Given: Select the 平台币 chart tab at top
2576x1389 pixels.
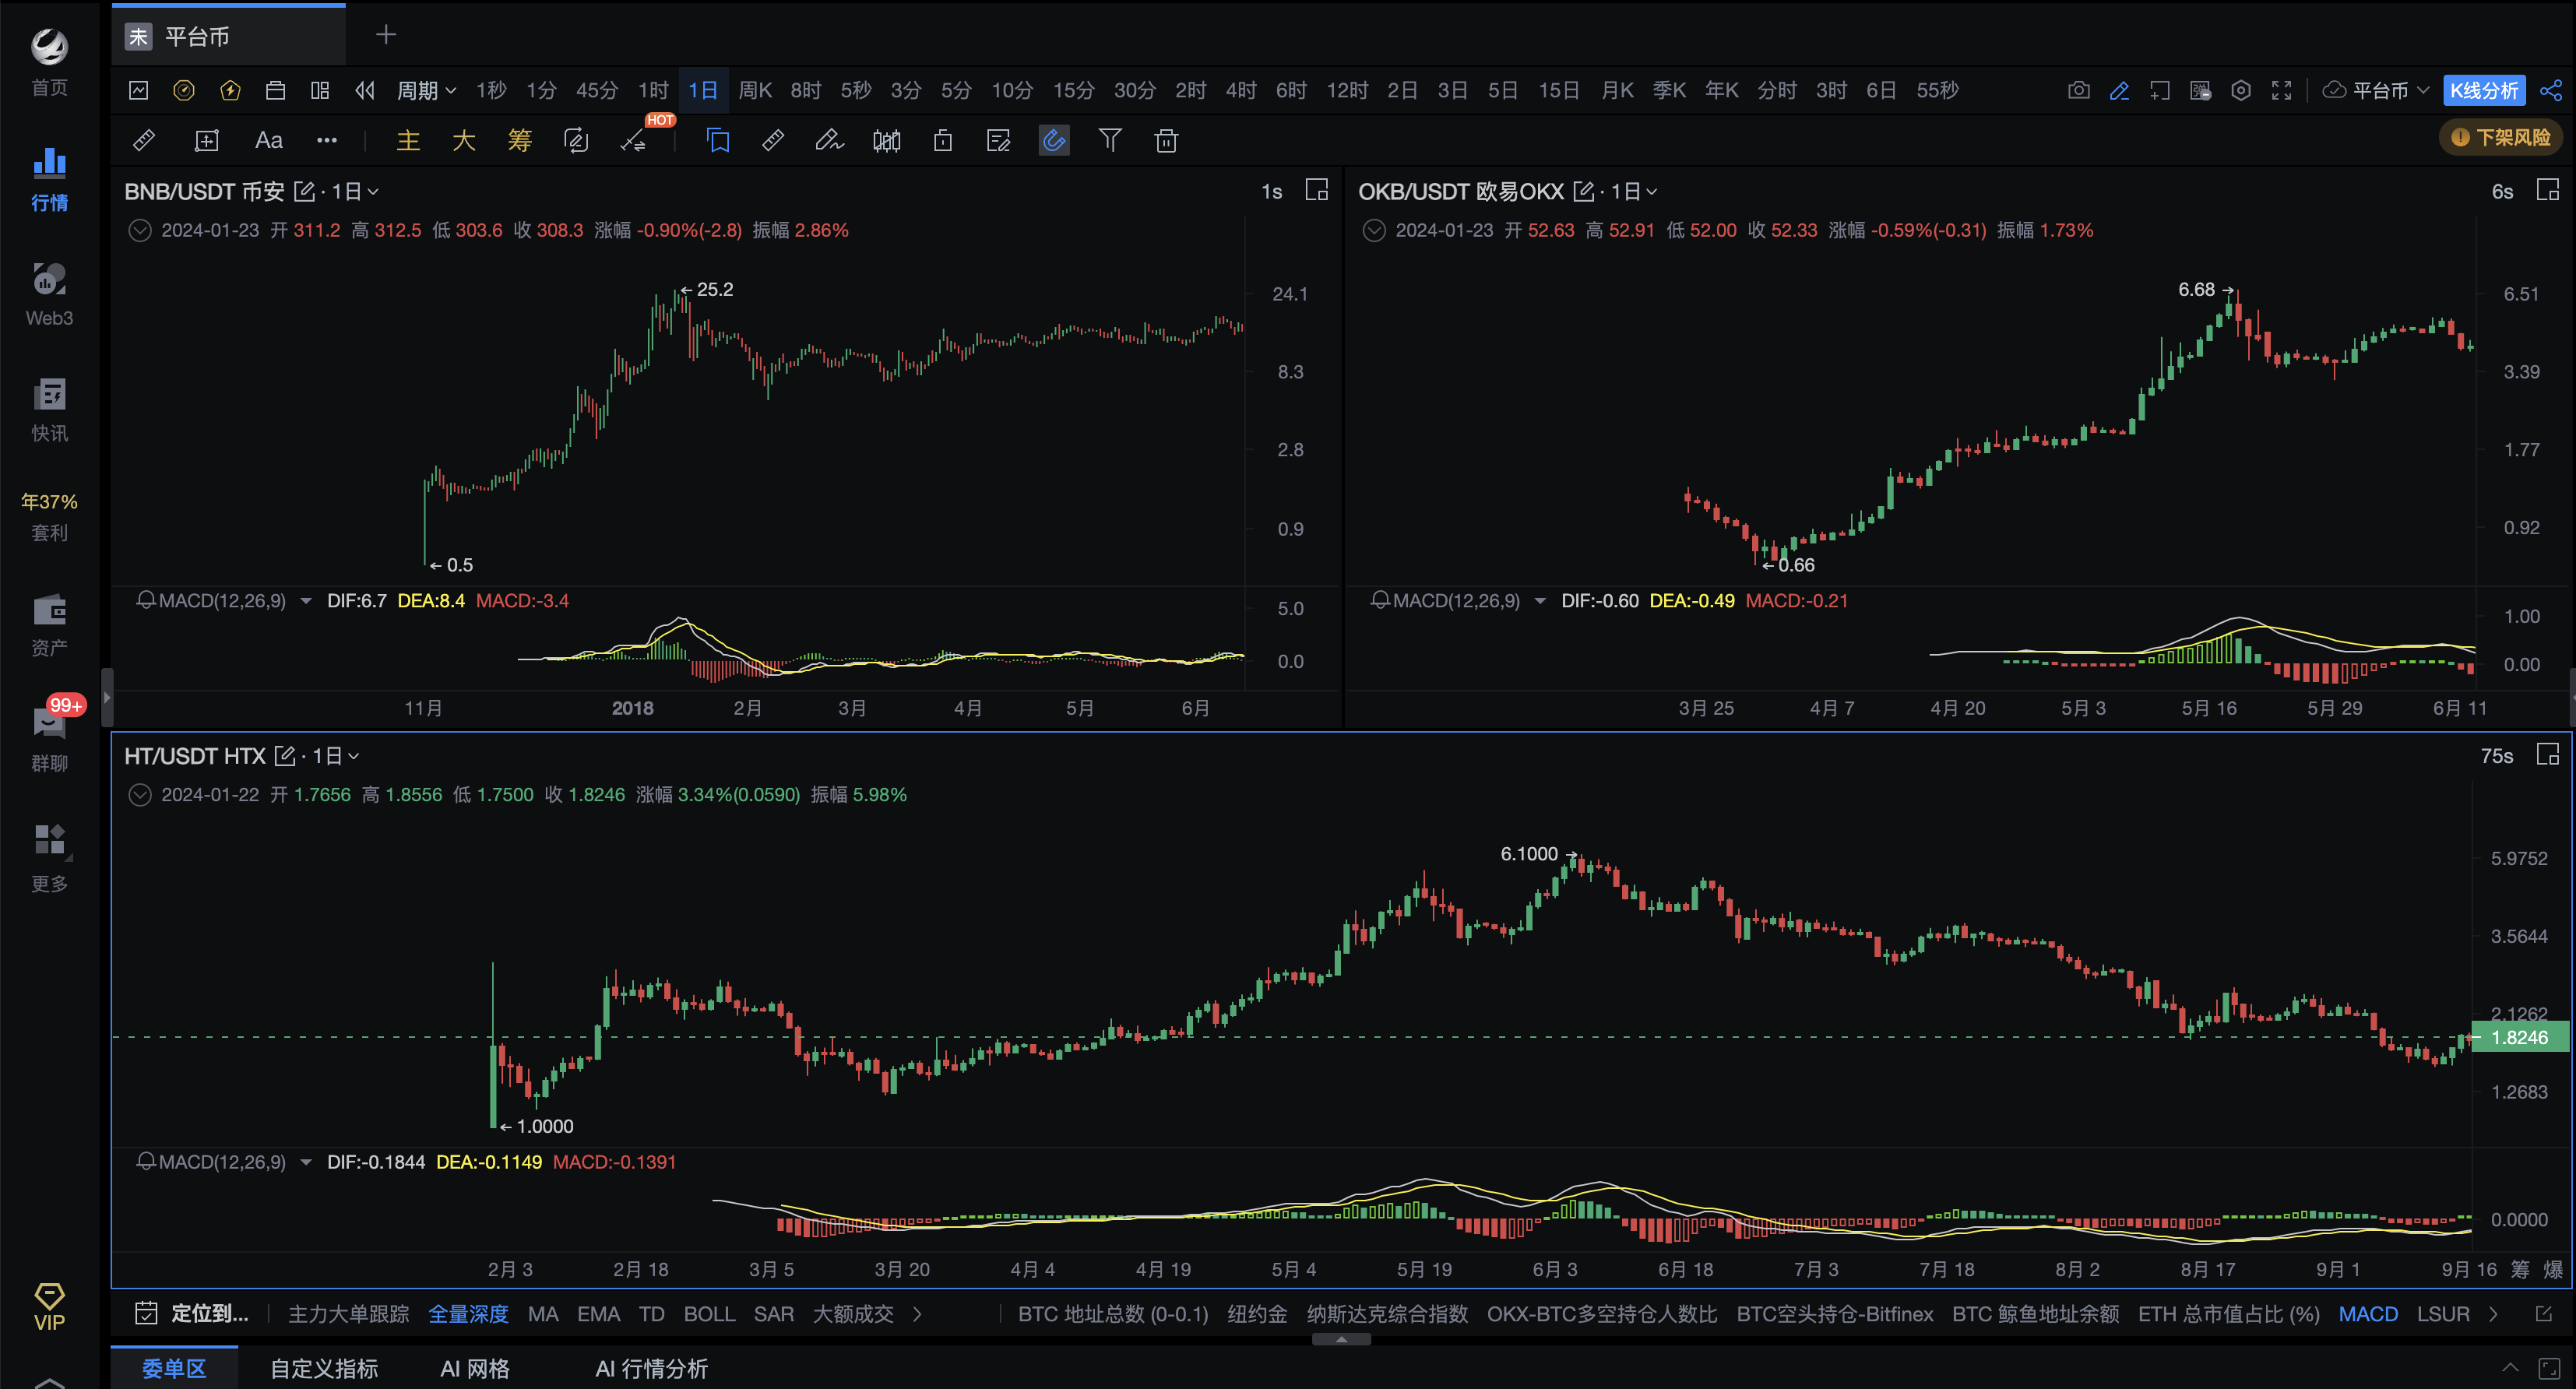Looking at the screenshot, I should coord(228,36).
